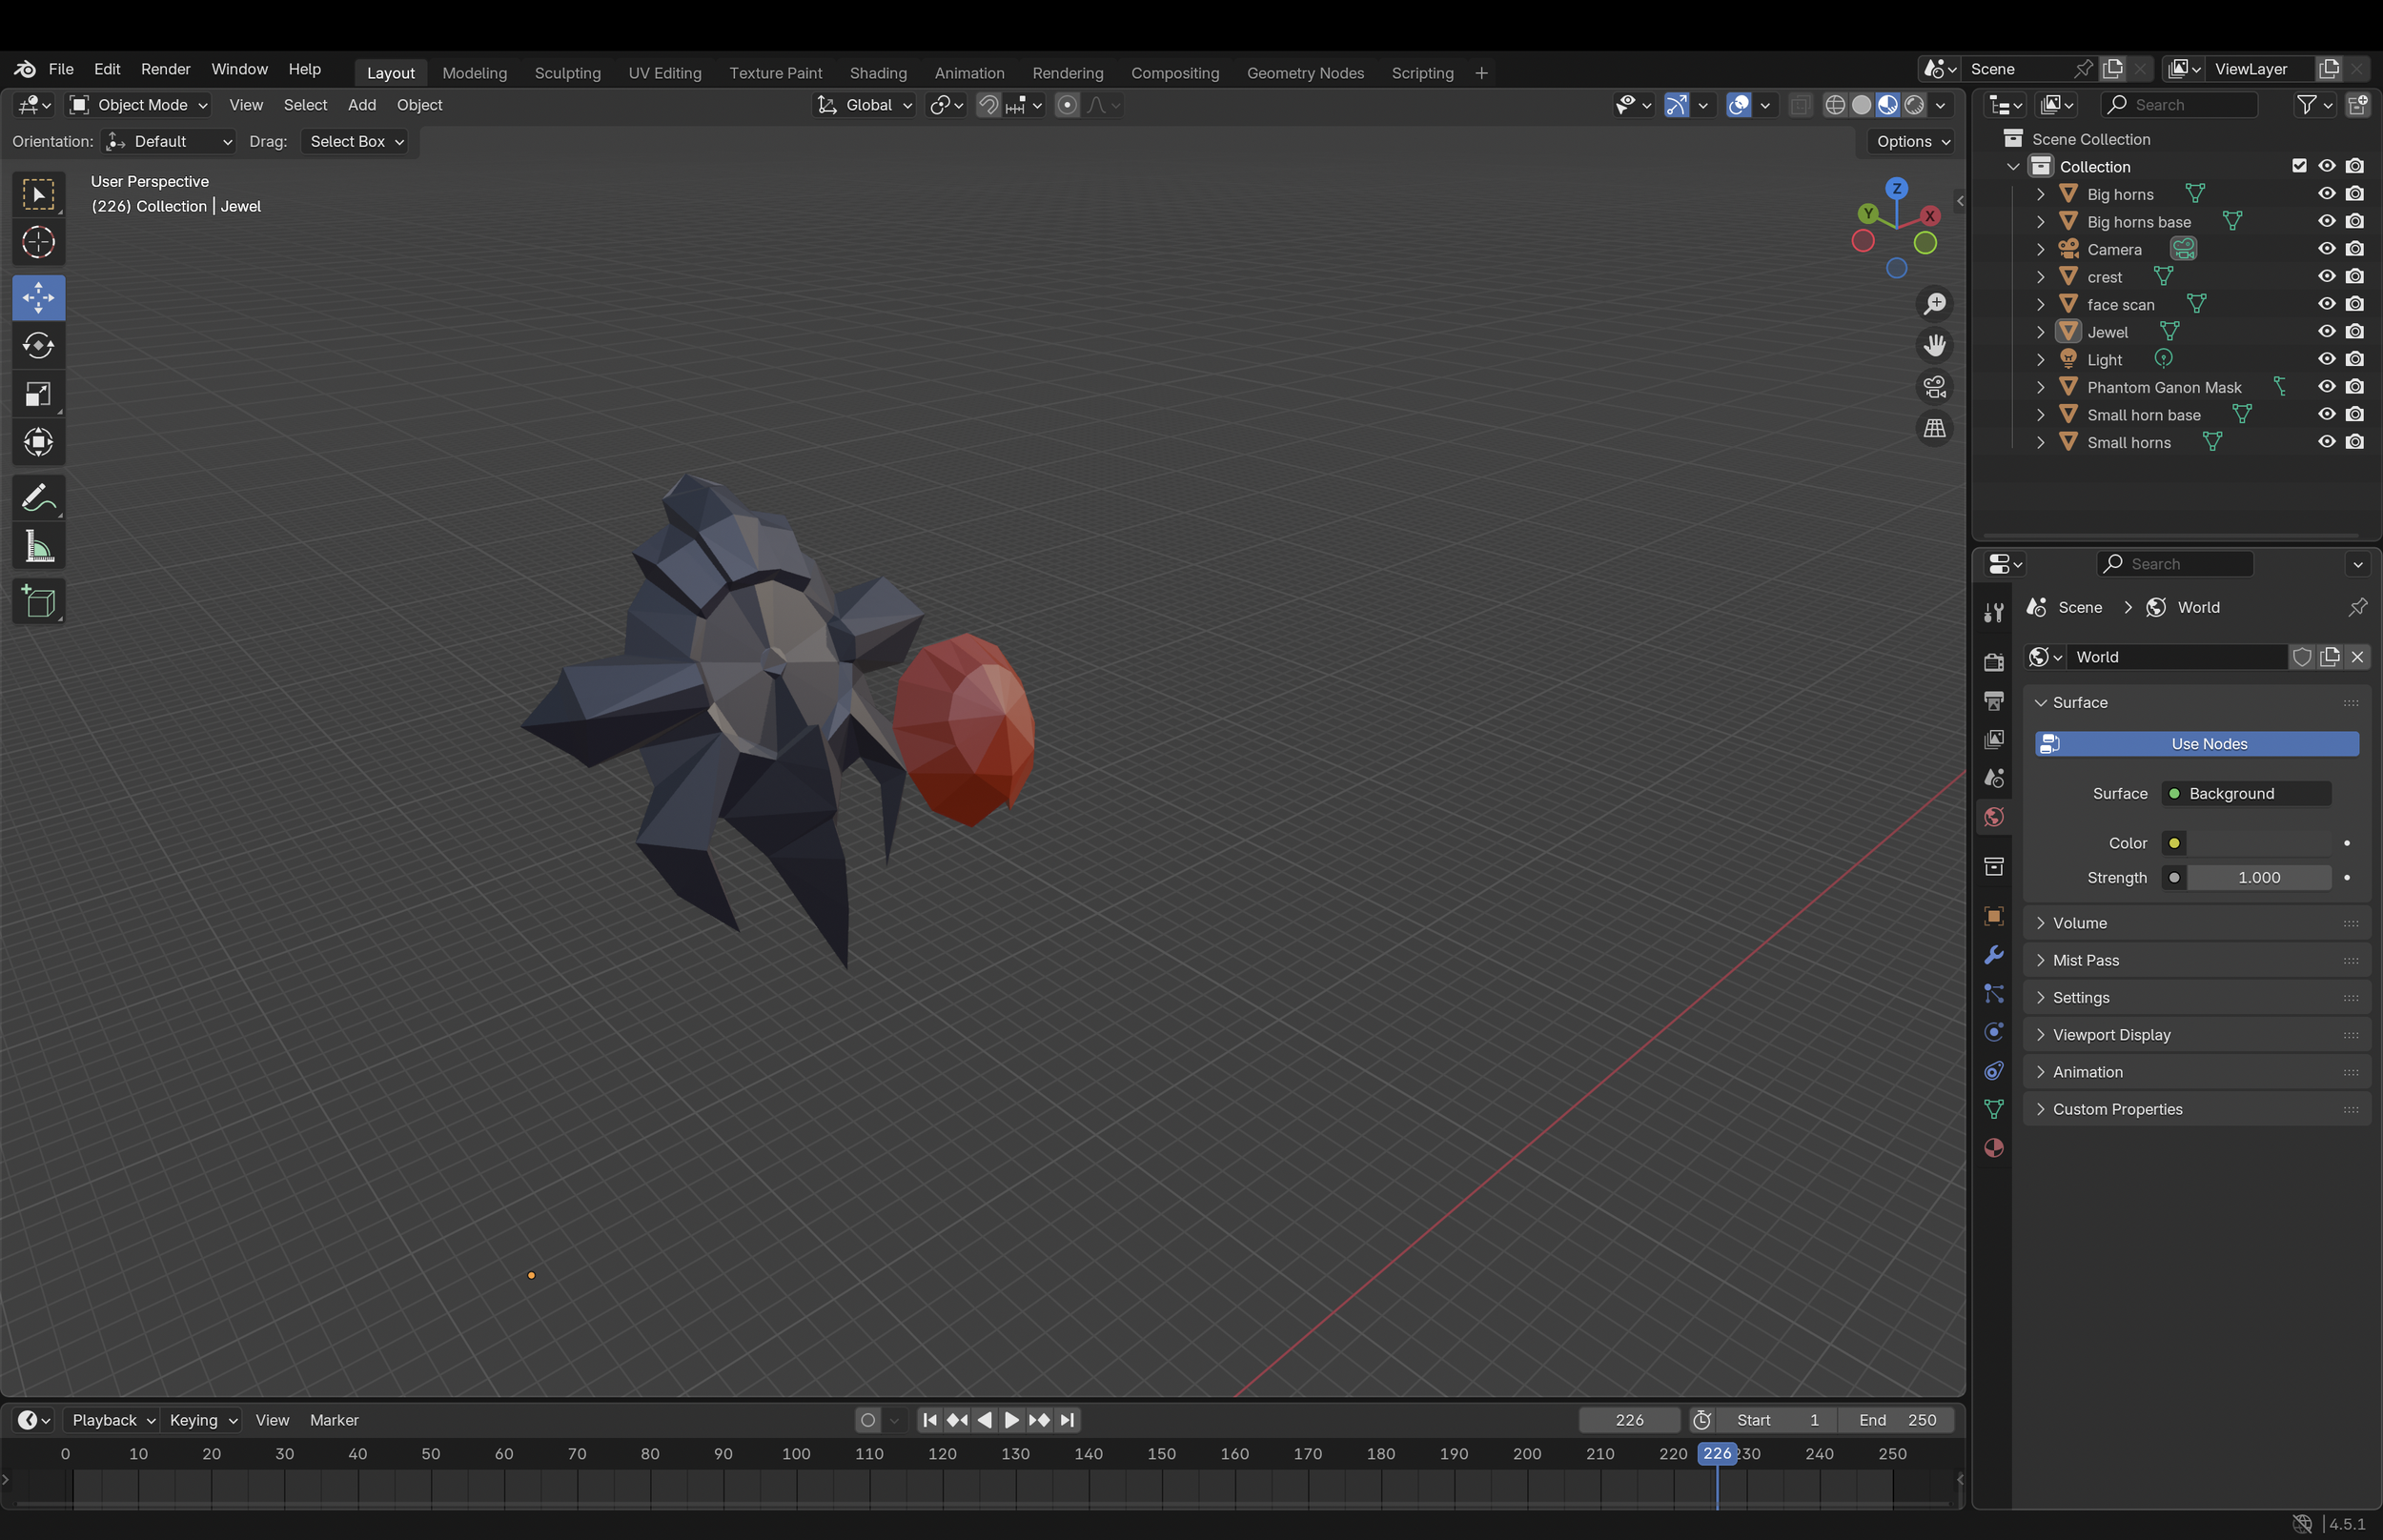Open the Object Data properties tab
The image size is (2383, 1540).
pos(1993,1109)
